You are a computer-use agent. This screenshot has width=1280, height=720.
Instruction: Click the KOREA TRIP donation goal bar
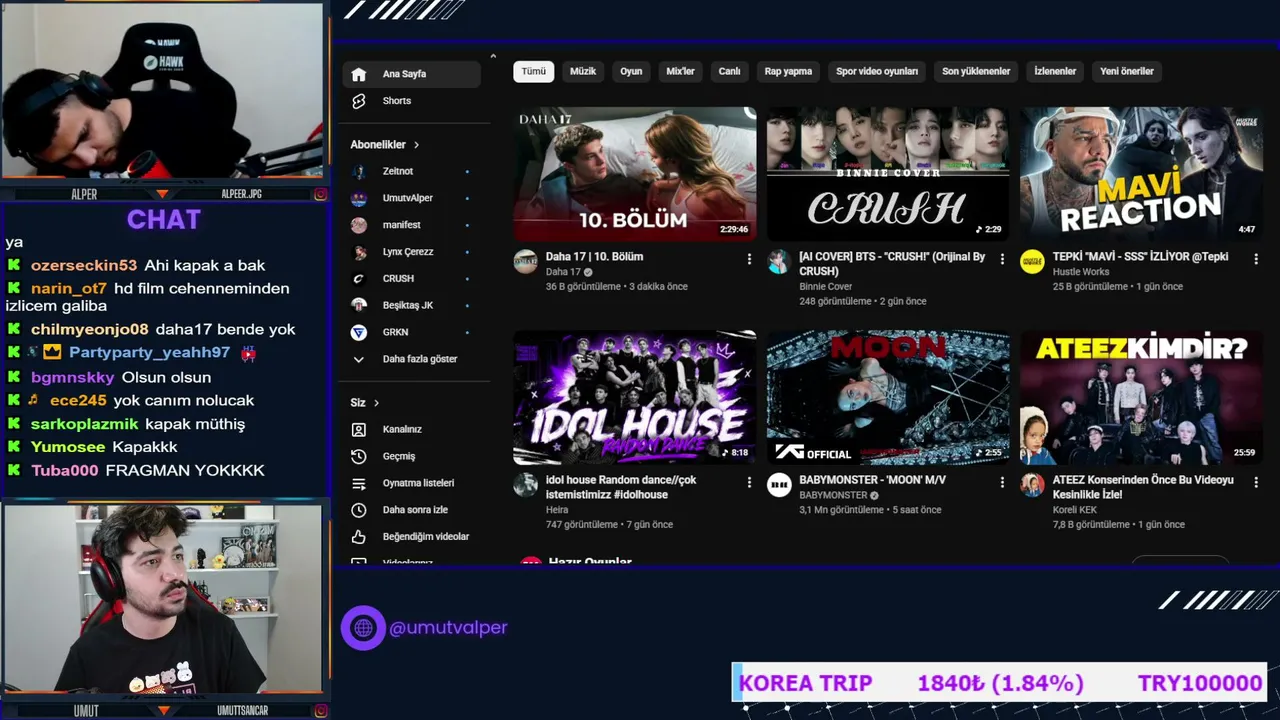click(x=1000, y=683)
